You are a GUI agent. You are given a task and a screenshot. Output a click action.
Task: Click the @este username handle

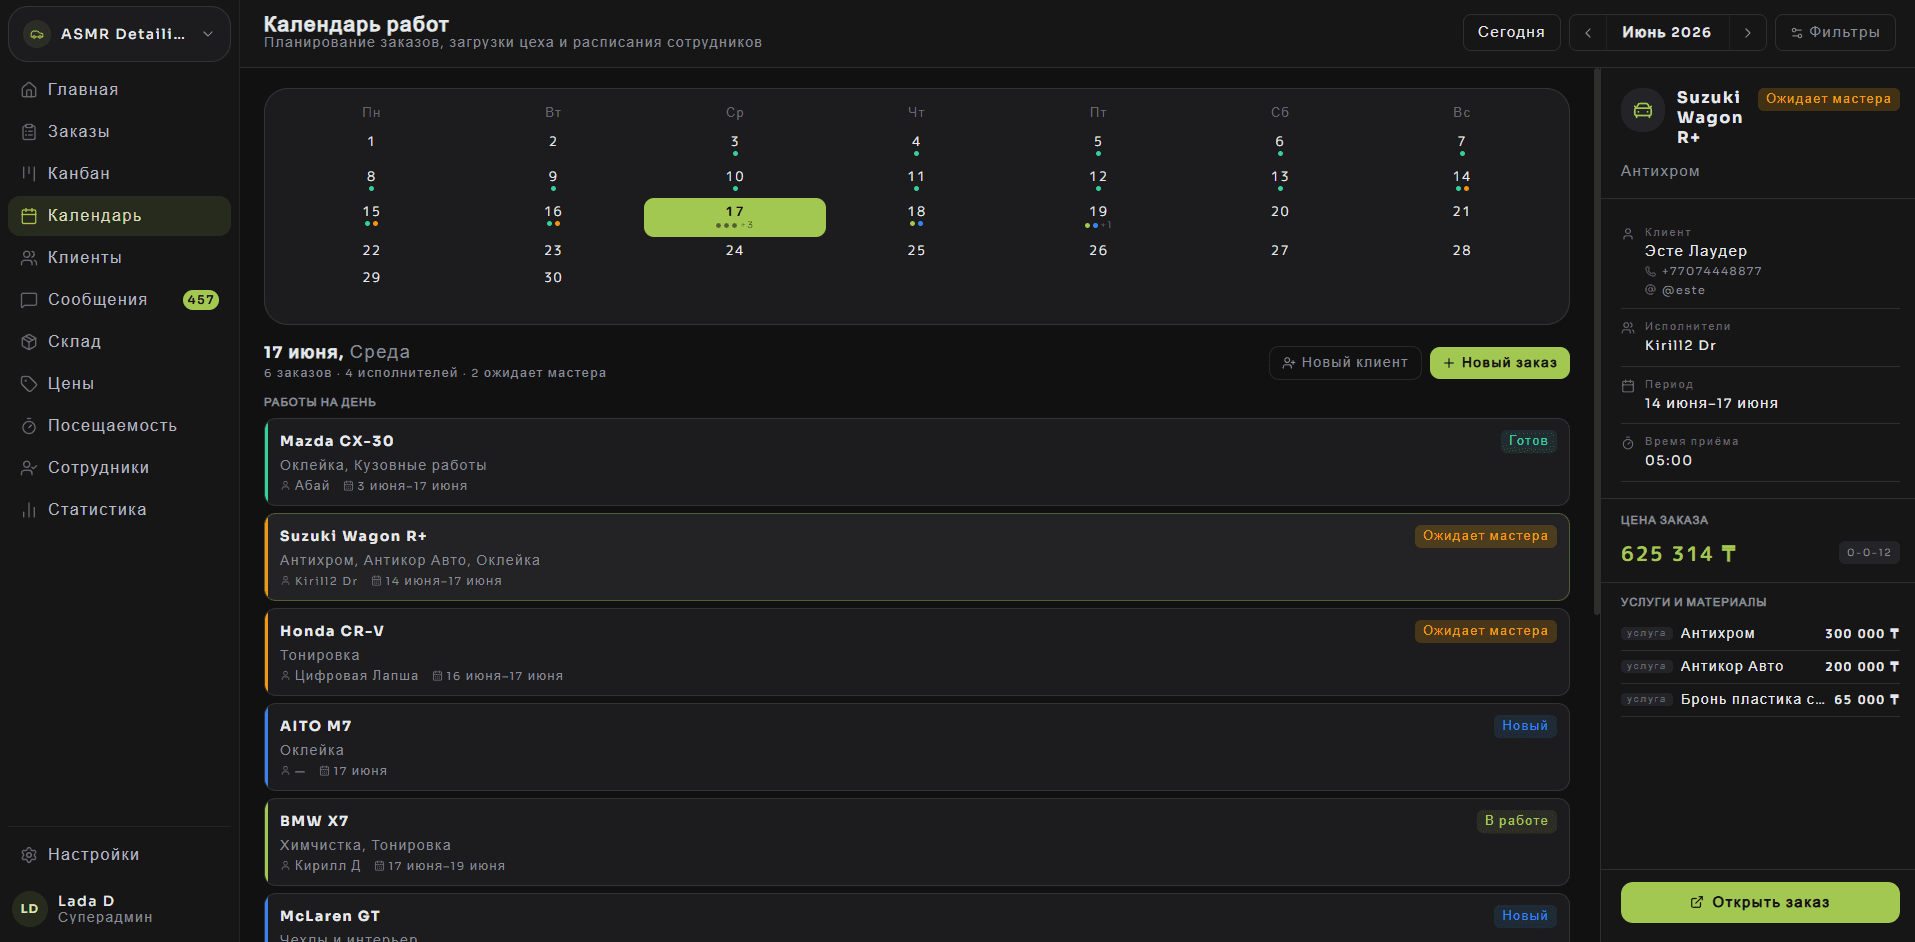point(1683,291)
